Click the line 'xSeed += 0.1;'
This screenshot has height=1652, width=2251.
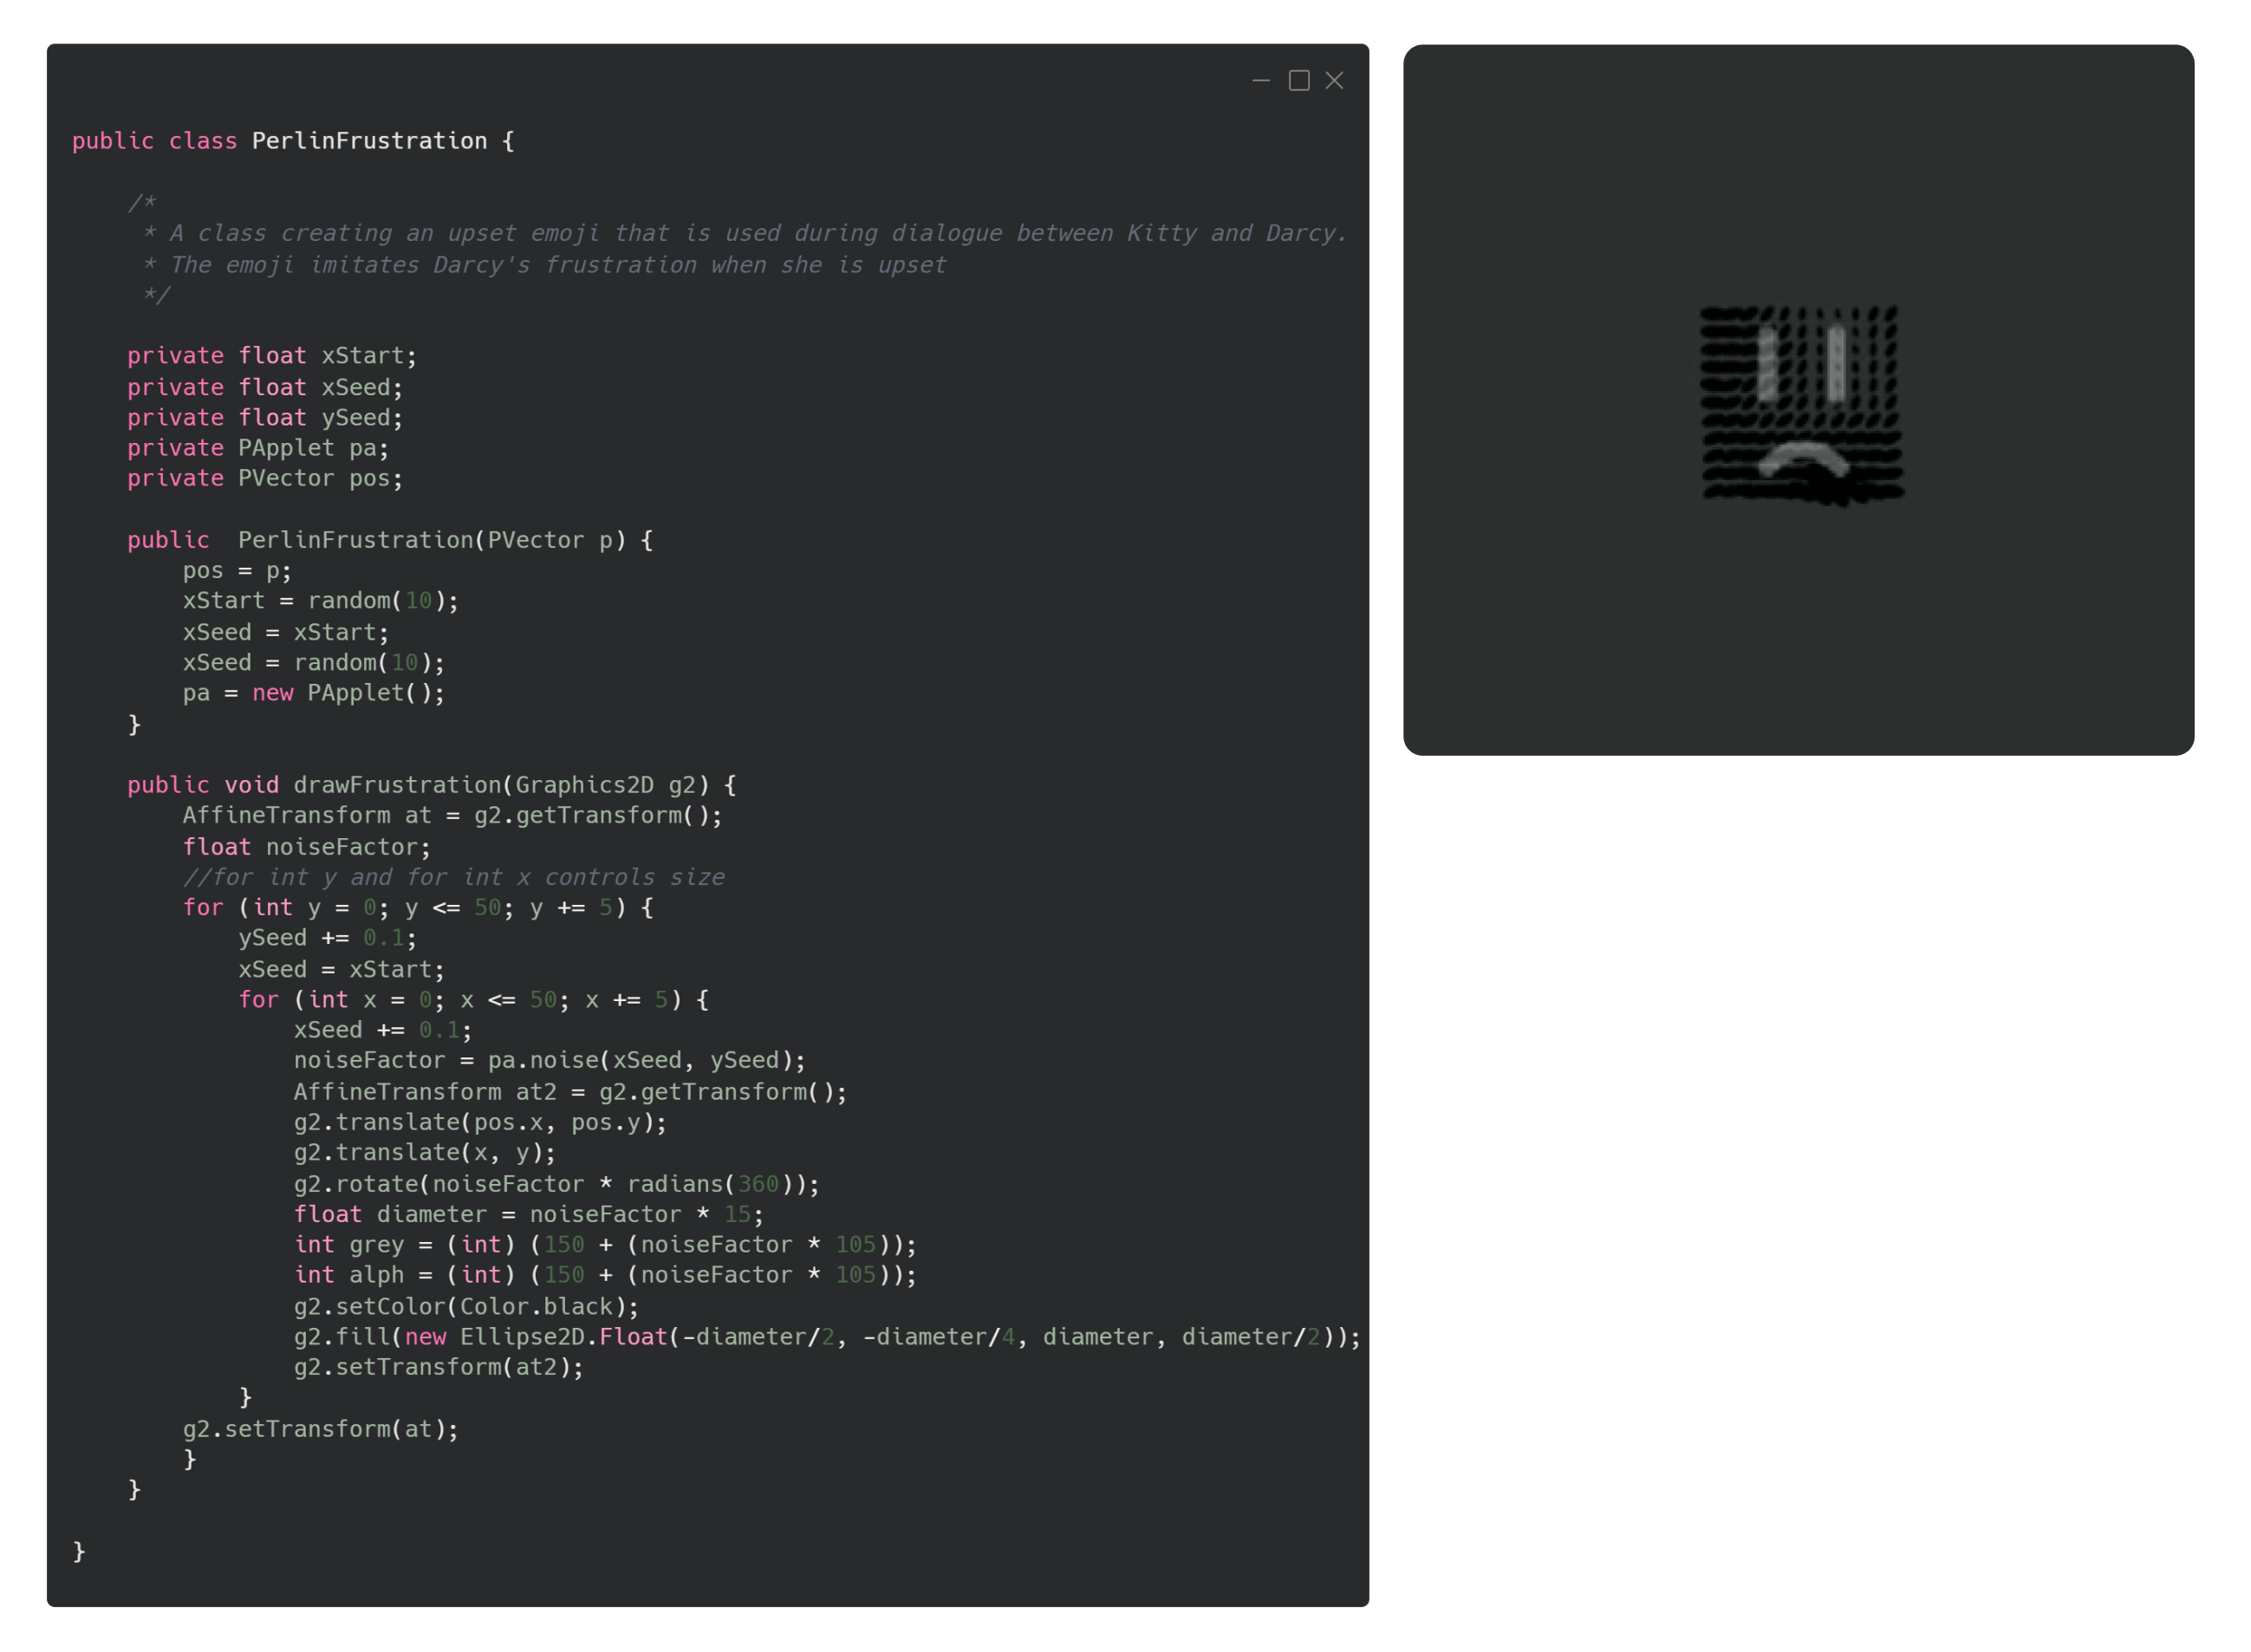coord(382,1030)
